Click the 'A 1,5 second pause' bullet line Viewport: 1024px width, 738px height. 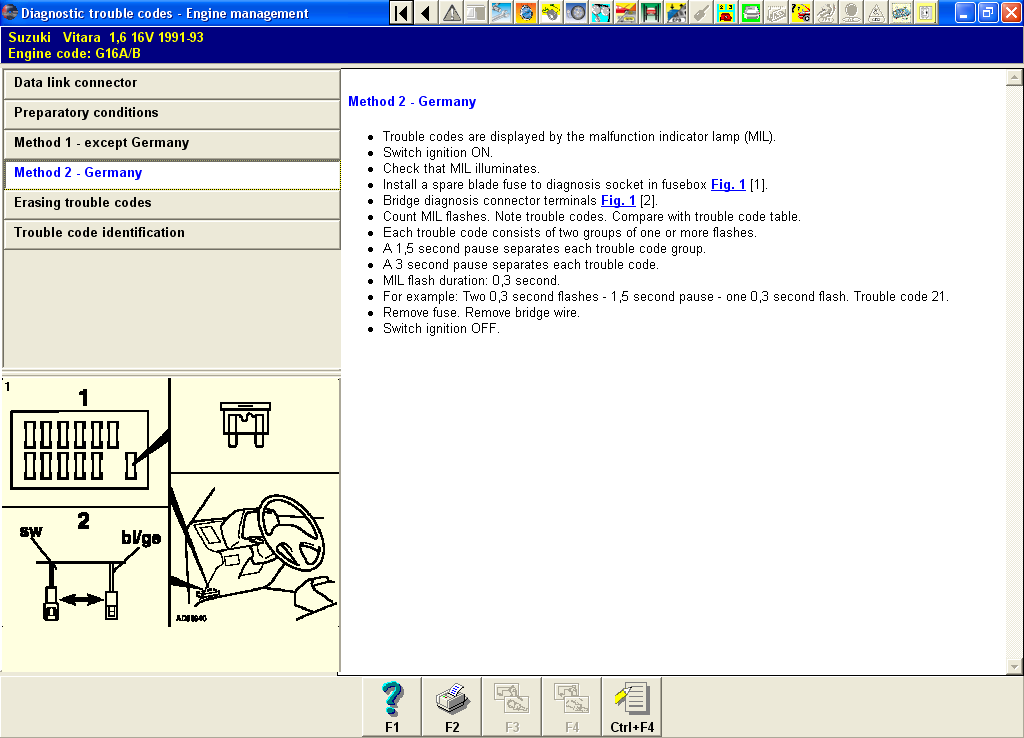click(544, 249)
